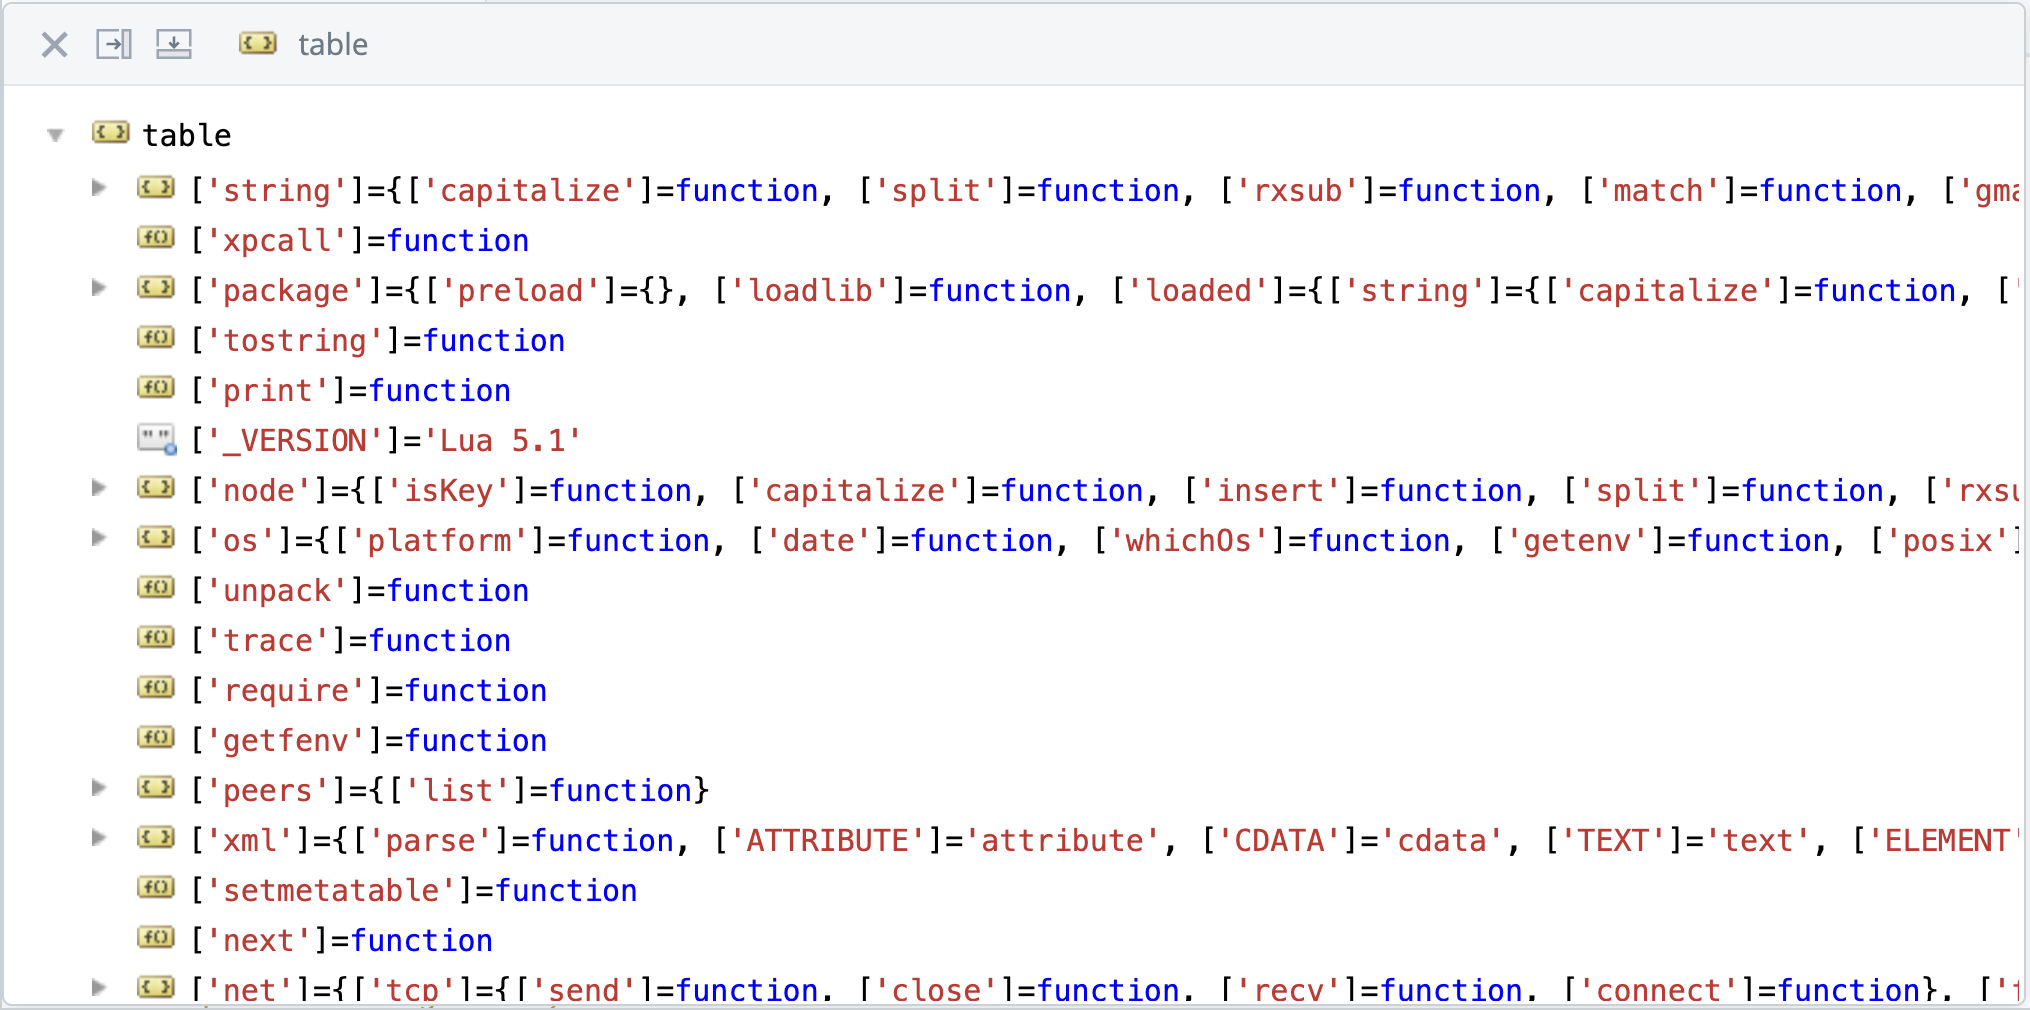Click the table icon next to 'package'
The image size is (2030, 1010).
156,289
